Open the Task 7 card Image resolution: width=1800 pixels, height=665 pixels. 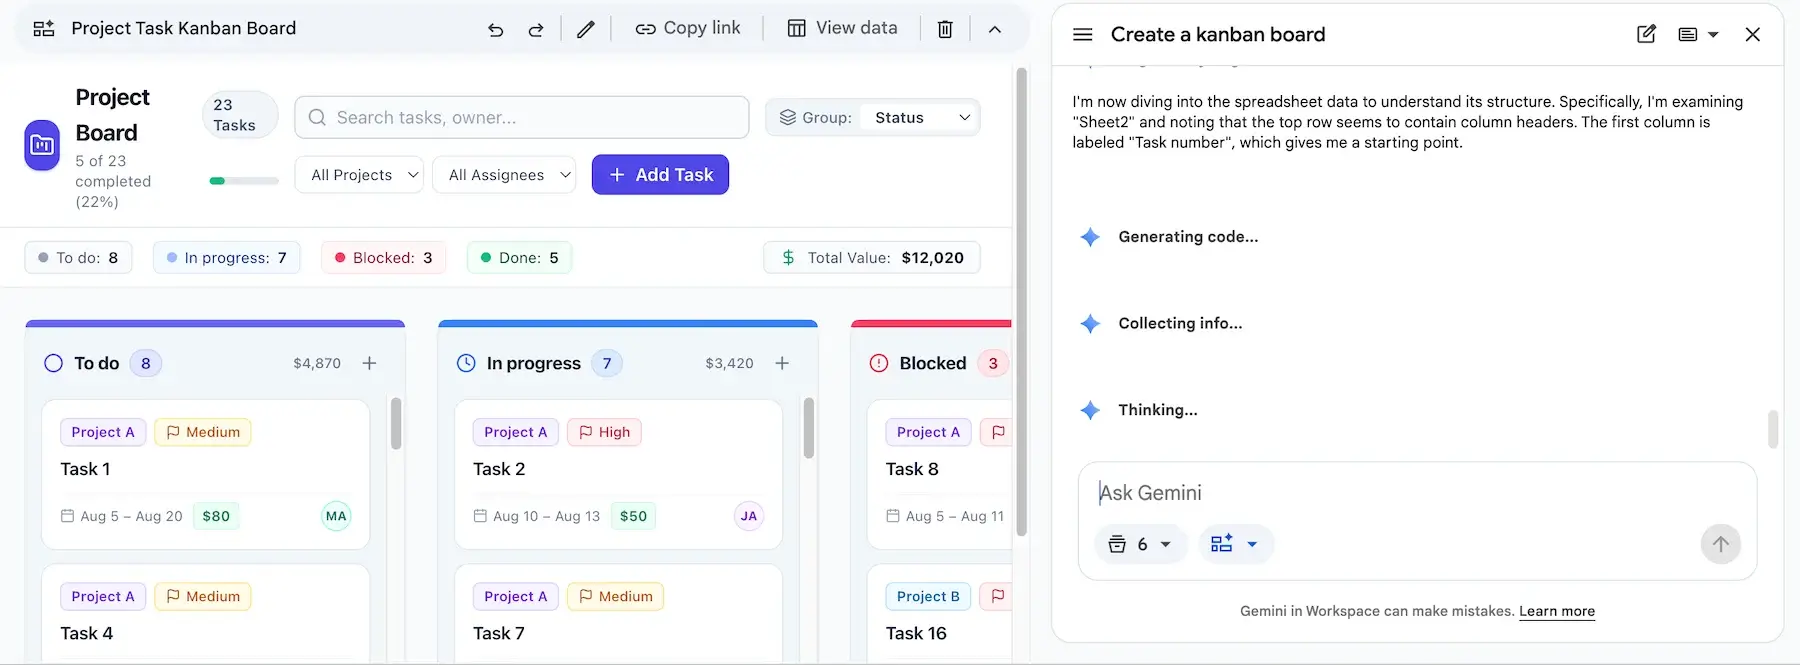(x=618, y=614)
